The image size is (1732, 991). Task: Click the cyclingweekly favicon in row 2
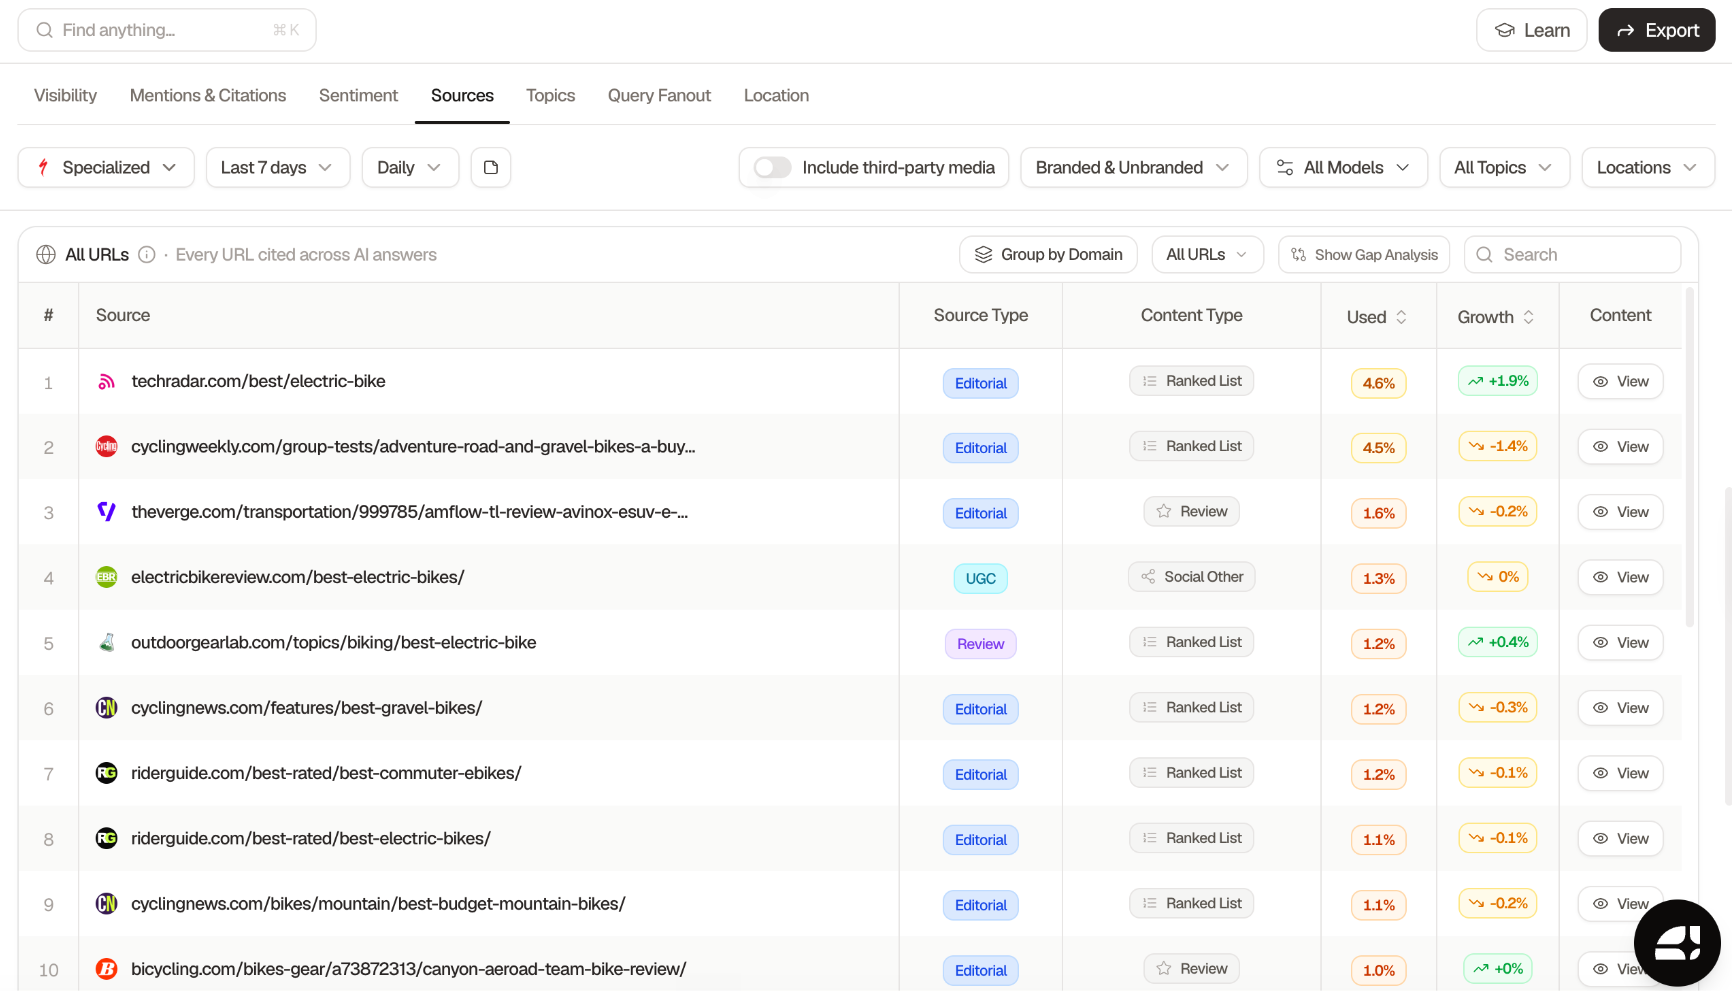[106, 447]
